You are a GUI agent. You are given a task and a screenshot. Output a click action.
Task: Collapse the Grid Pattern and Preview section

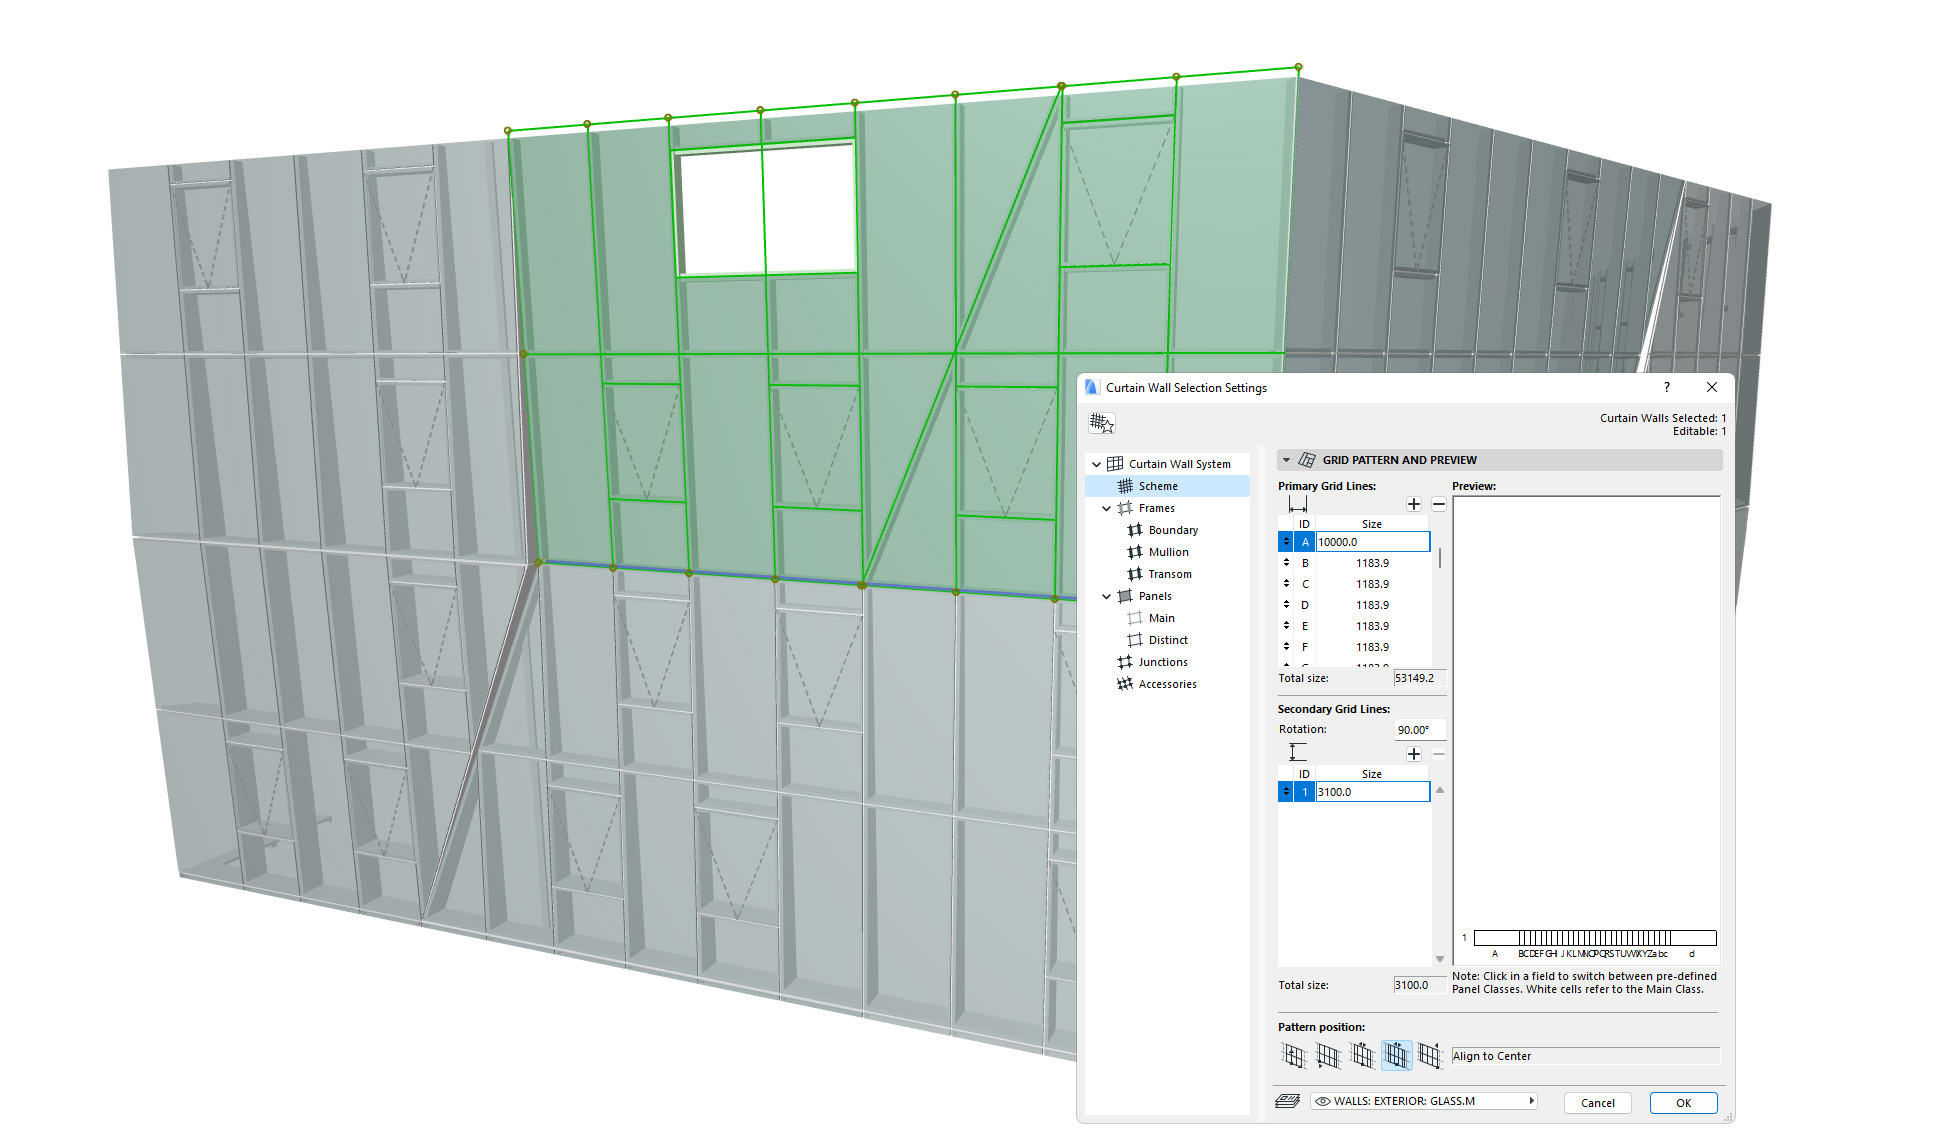(1287, 460)
